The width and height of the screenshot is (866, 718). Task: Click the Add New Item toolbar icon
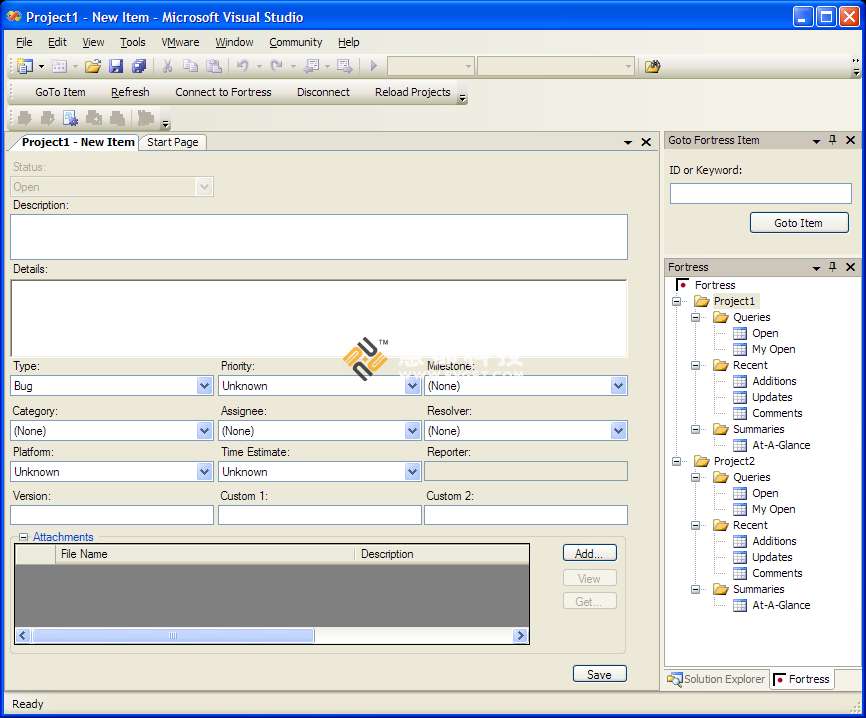pyautogui.click(x=59, y=66)
